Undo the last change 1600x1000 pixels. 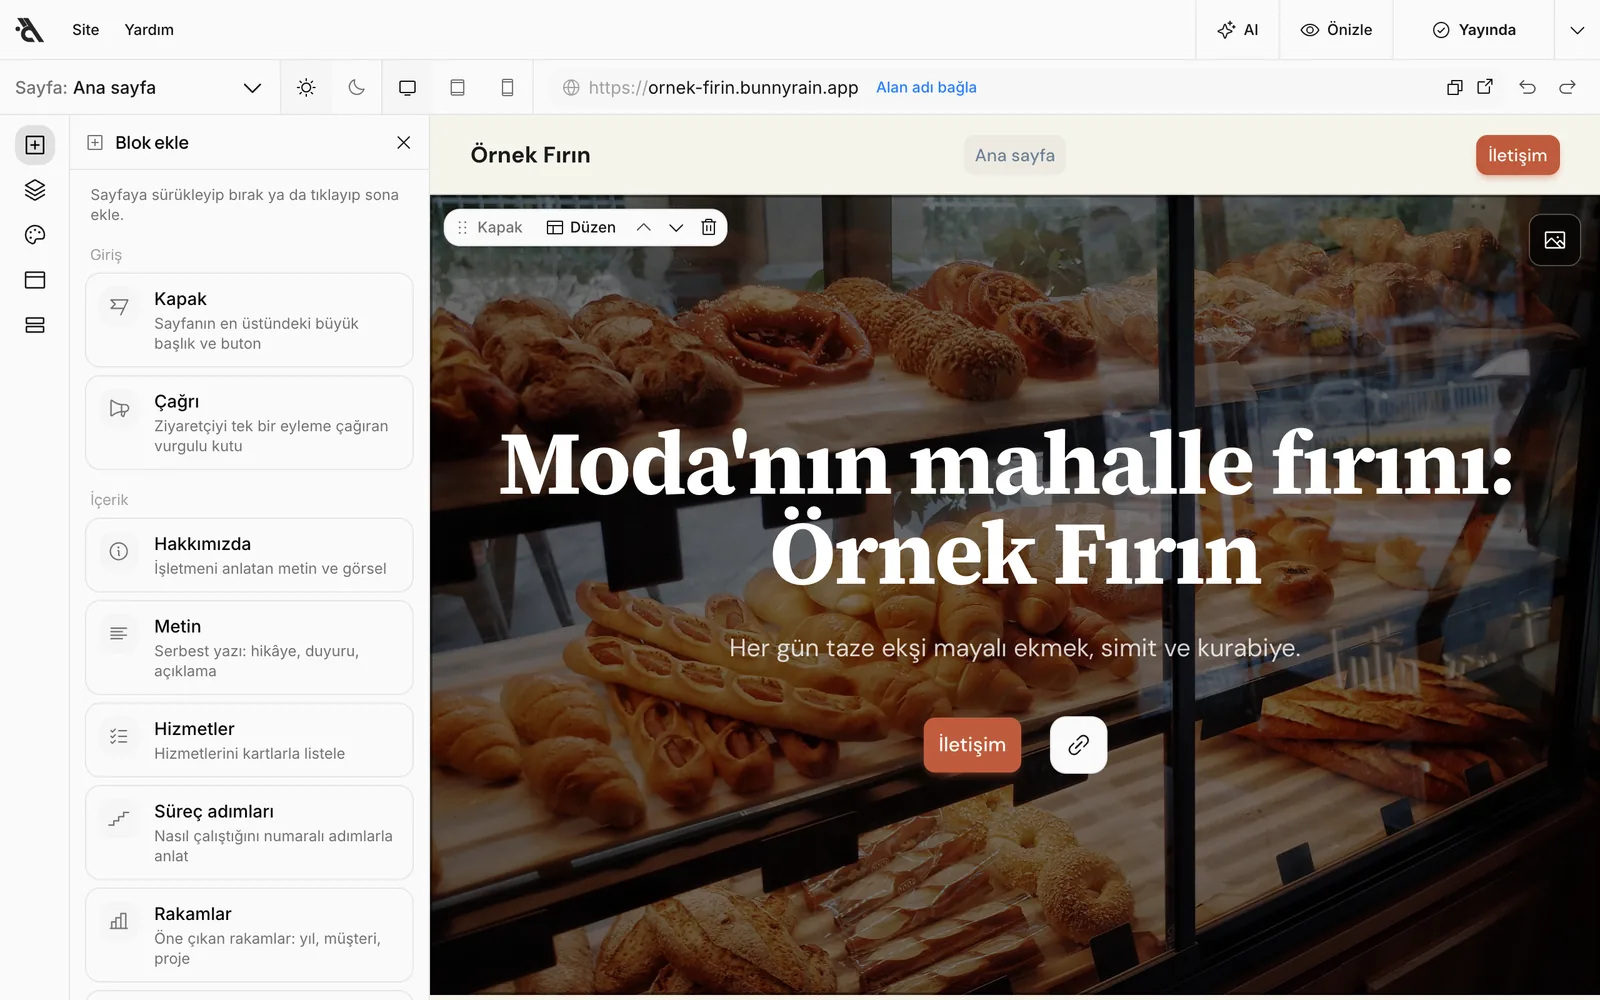(1527, 87)
